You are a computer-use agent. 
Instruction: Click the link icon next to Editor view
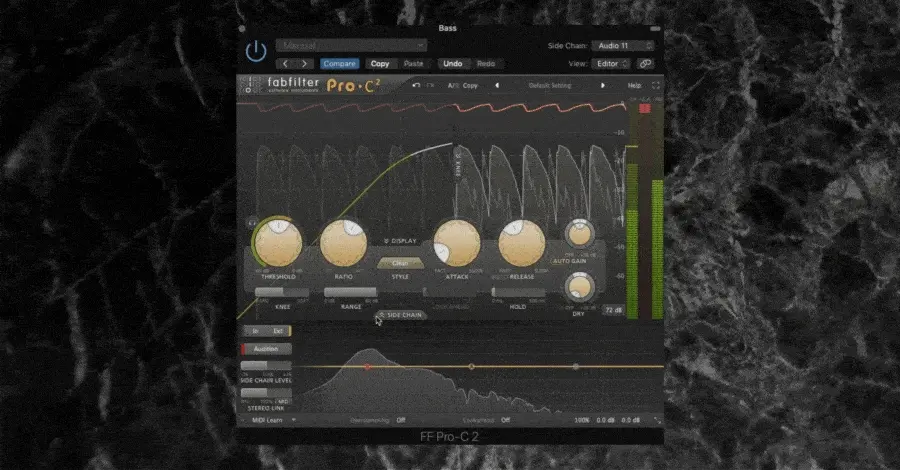[645, 64]
